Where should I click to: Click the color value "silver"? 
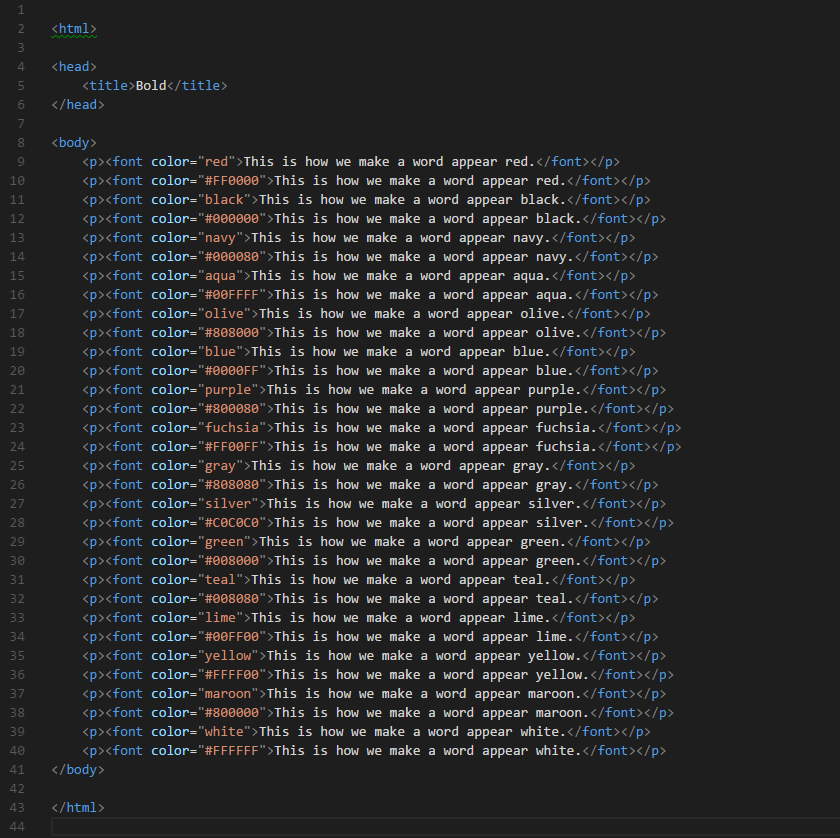tap(228, 504)
